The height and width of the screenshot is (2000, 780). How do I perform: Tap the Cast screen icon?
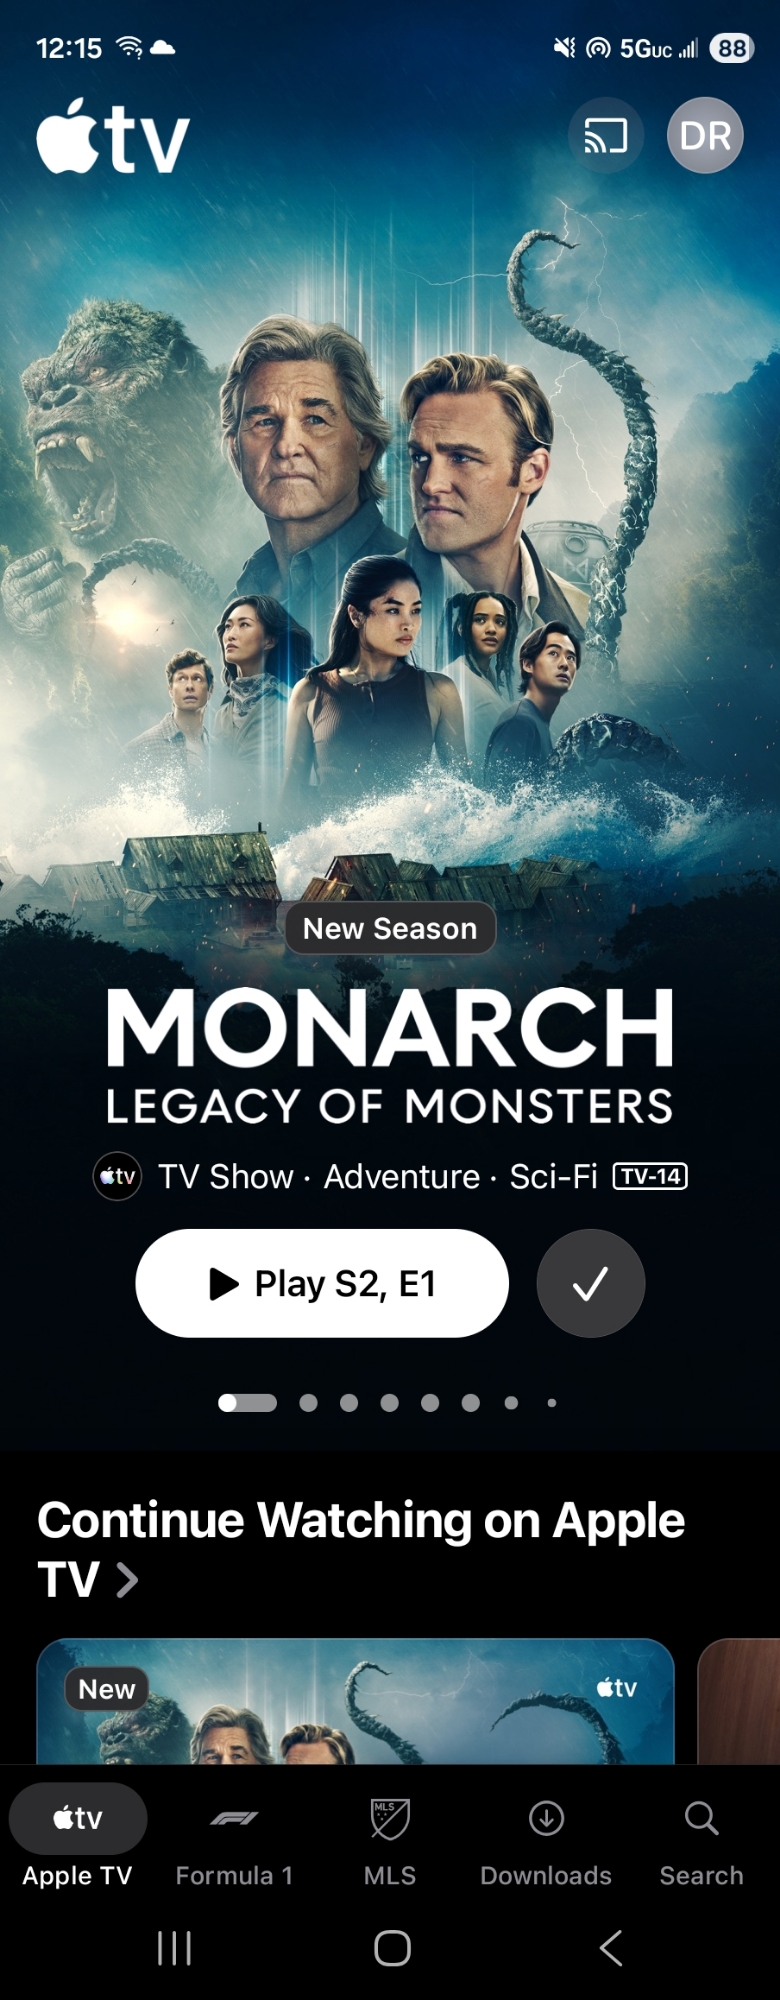click(x=605, y=135)
